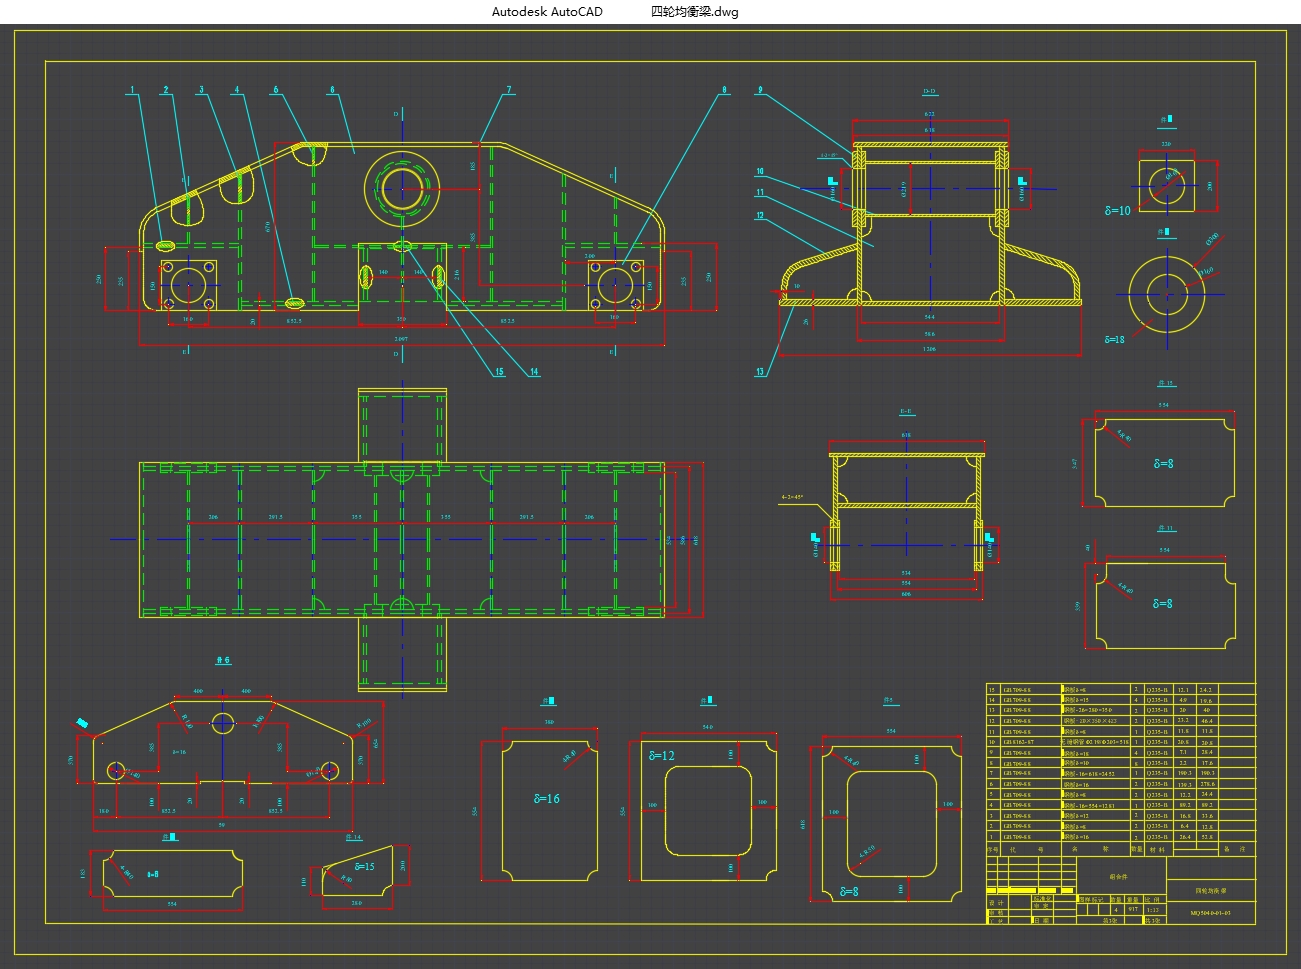Pick the 2097 overall length dimension
1301x969 pixels.
click(x=401, y=340)
